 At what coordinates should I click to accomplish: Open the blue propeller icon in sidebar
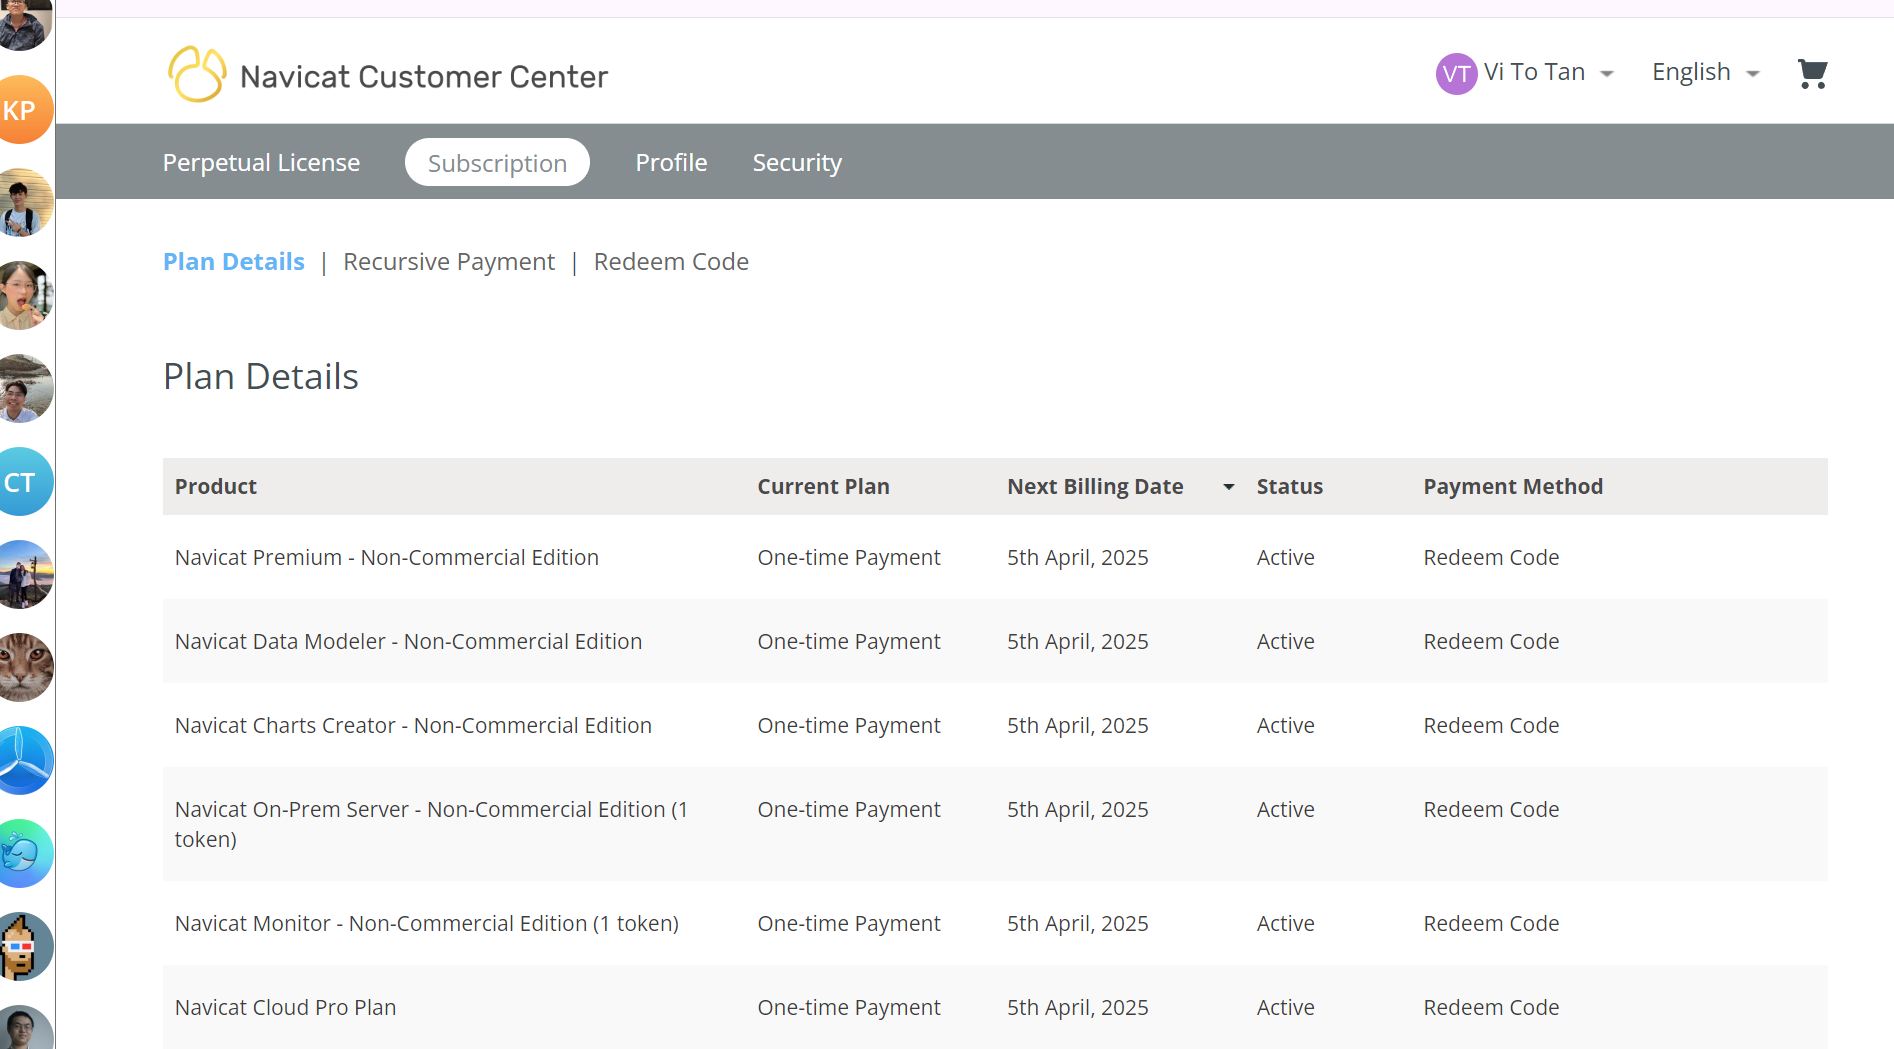pos(21,761)
